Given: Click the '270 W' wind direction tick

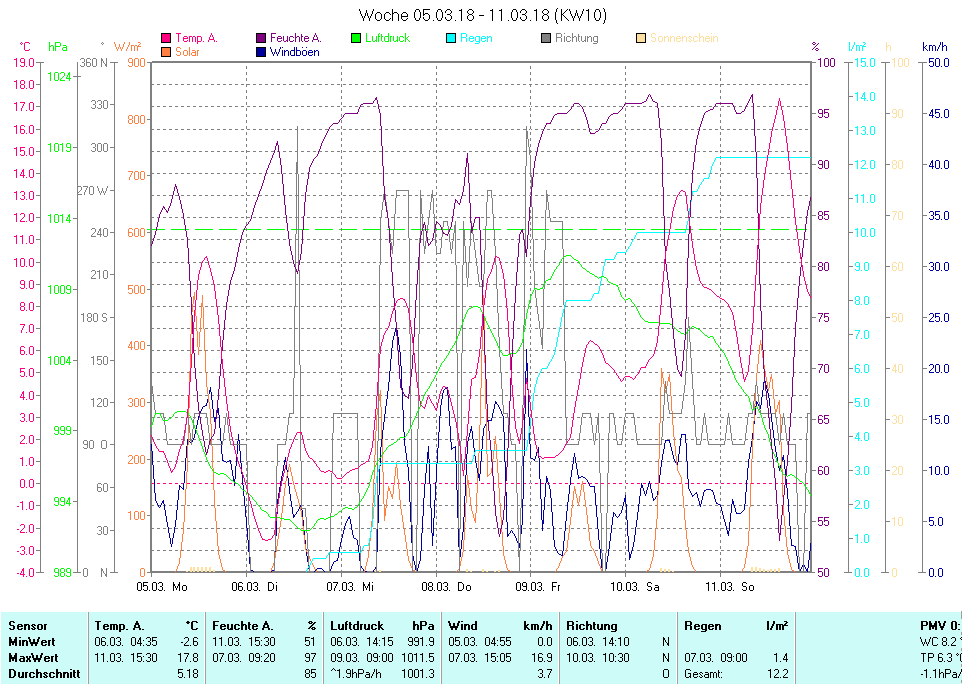Looking at the screenshot, I should 92,191.
